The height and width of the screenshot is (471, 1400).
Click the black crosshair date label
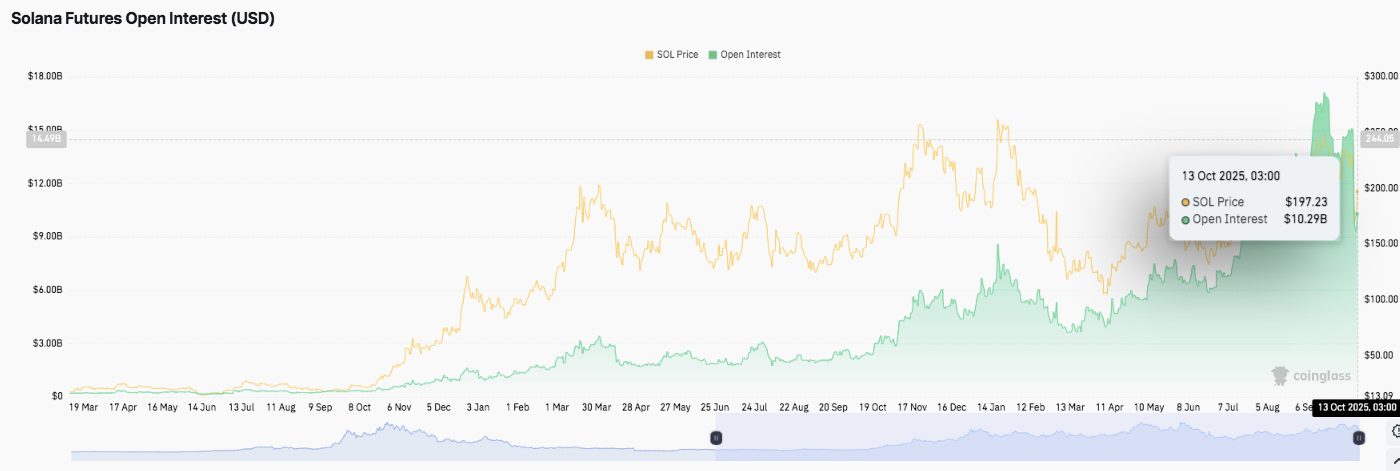1355,407
